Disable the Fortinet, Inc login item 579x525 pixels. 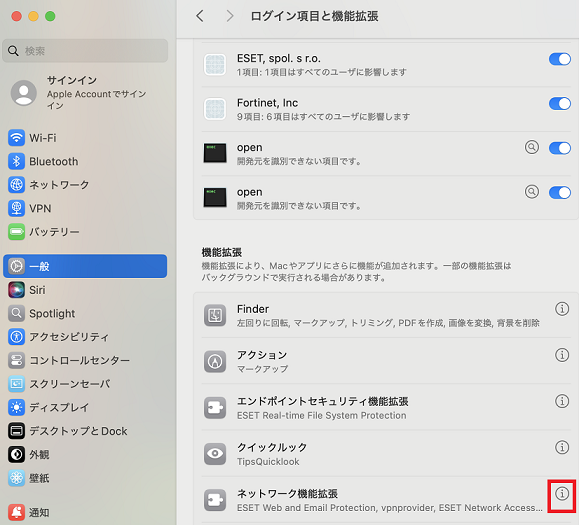point(559,104)
